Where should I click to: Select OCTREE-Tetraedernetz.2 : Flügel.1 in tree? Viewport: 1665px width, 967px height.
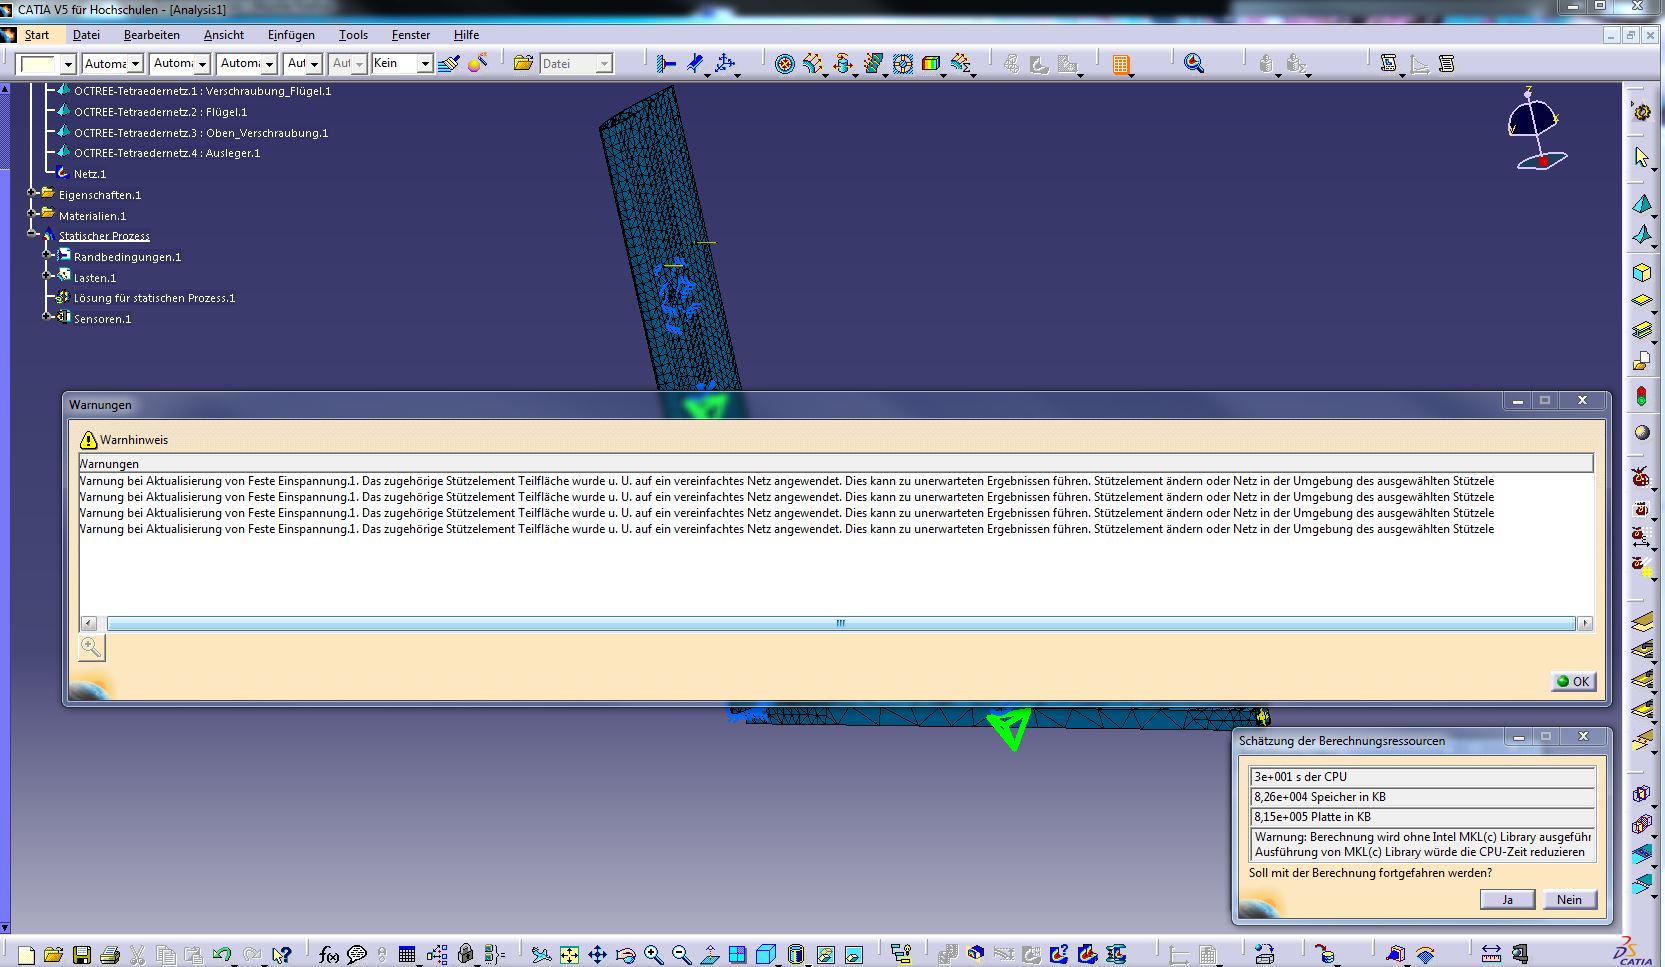(160, 112)
